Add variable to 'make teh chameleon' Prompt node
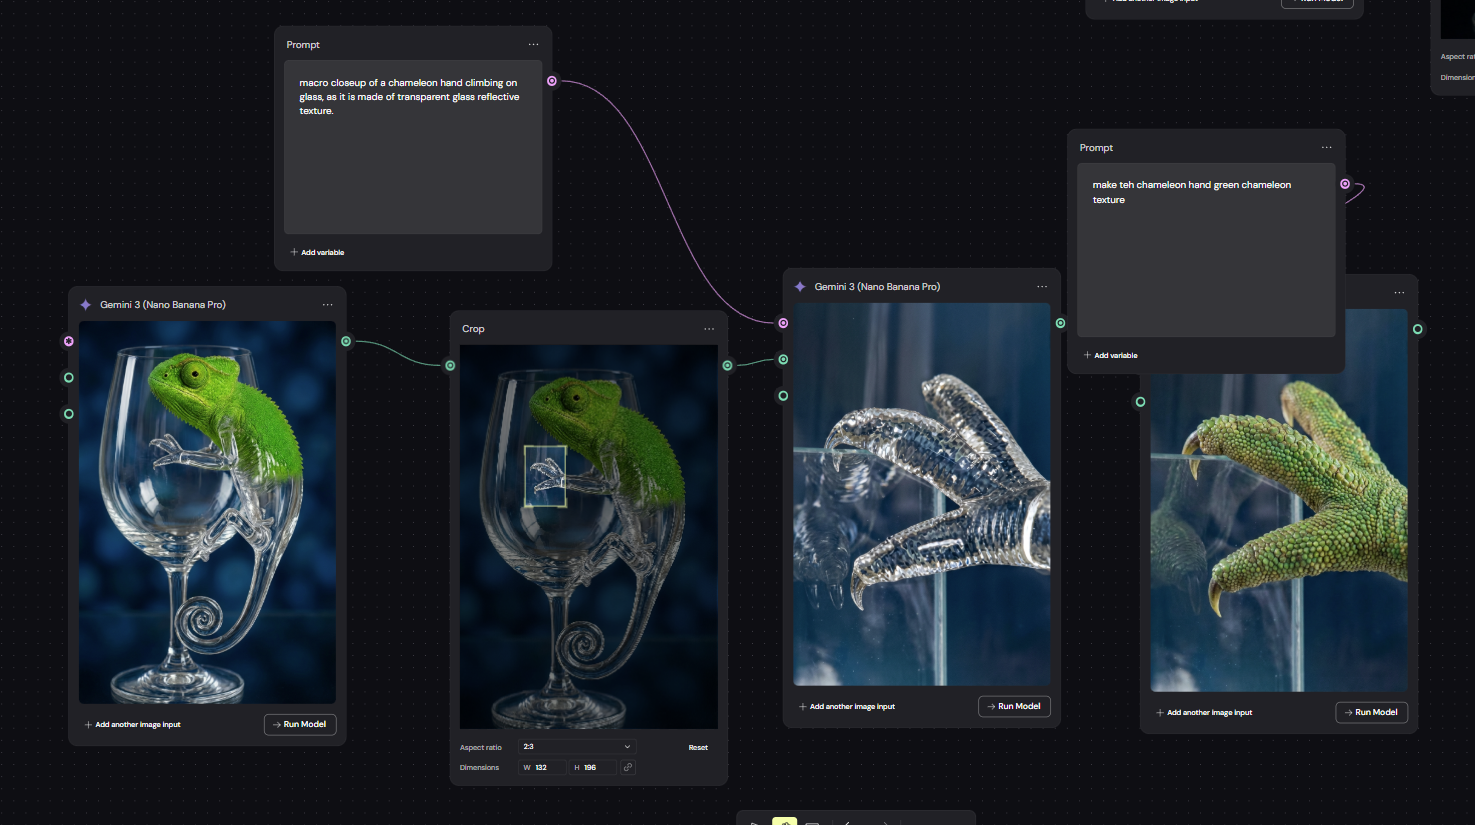The width and height of the screenshot is (1475, 825). [1111, 356]
